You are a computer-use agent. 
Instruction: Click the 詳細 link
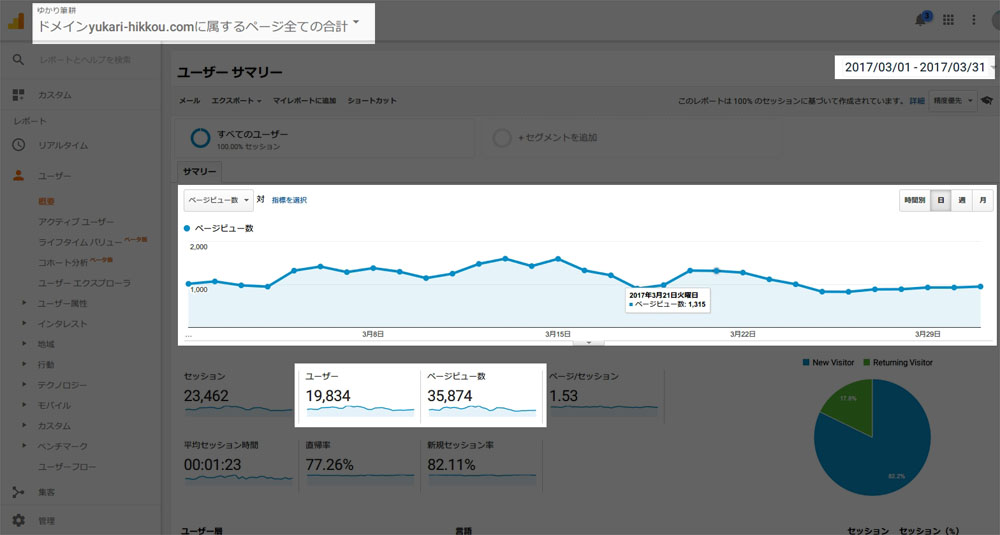click(916, 101)
